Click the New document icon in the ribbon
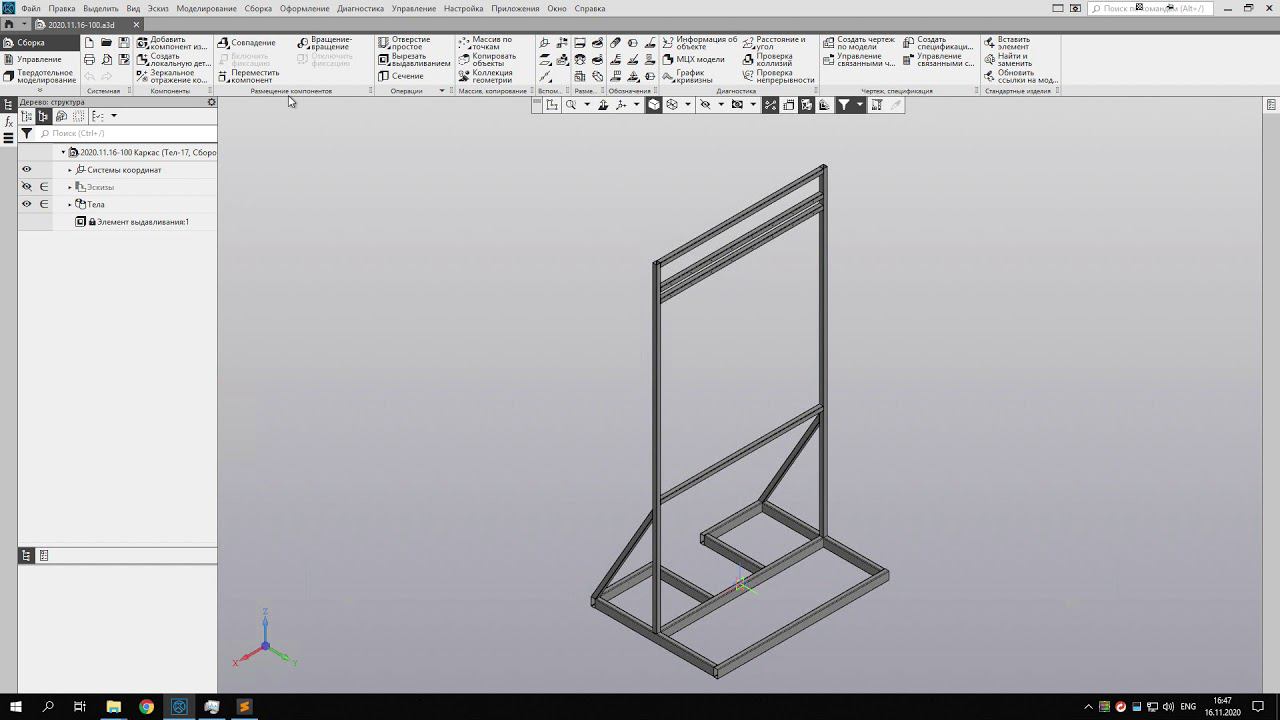This screenshot has height=720, width=1280. click(89, 43)
